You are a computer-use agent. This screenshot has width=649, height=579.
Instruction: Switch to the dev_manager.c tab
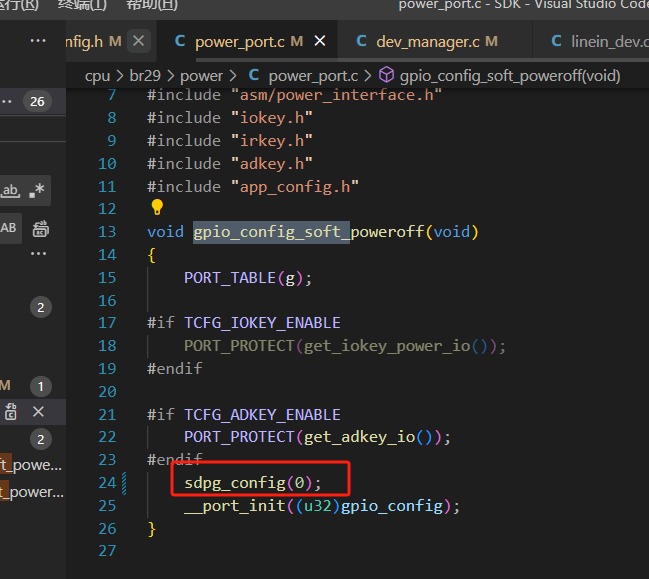click(x=437, y=41)
